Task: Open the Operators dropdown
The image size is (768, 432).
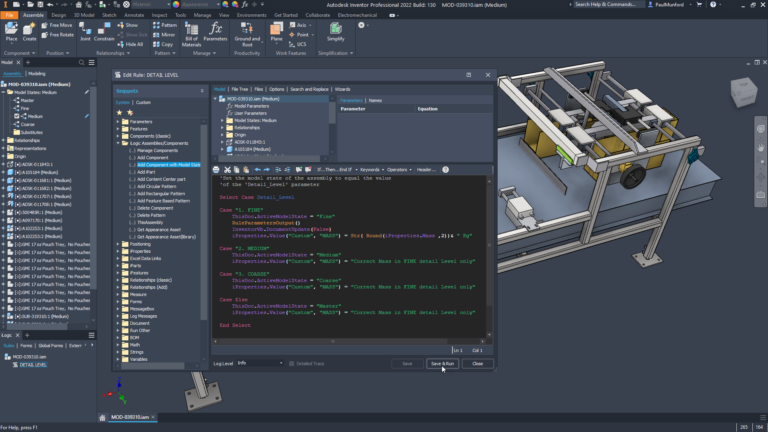Action: (x=399, y=169)
